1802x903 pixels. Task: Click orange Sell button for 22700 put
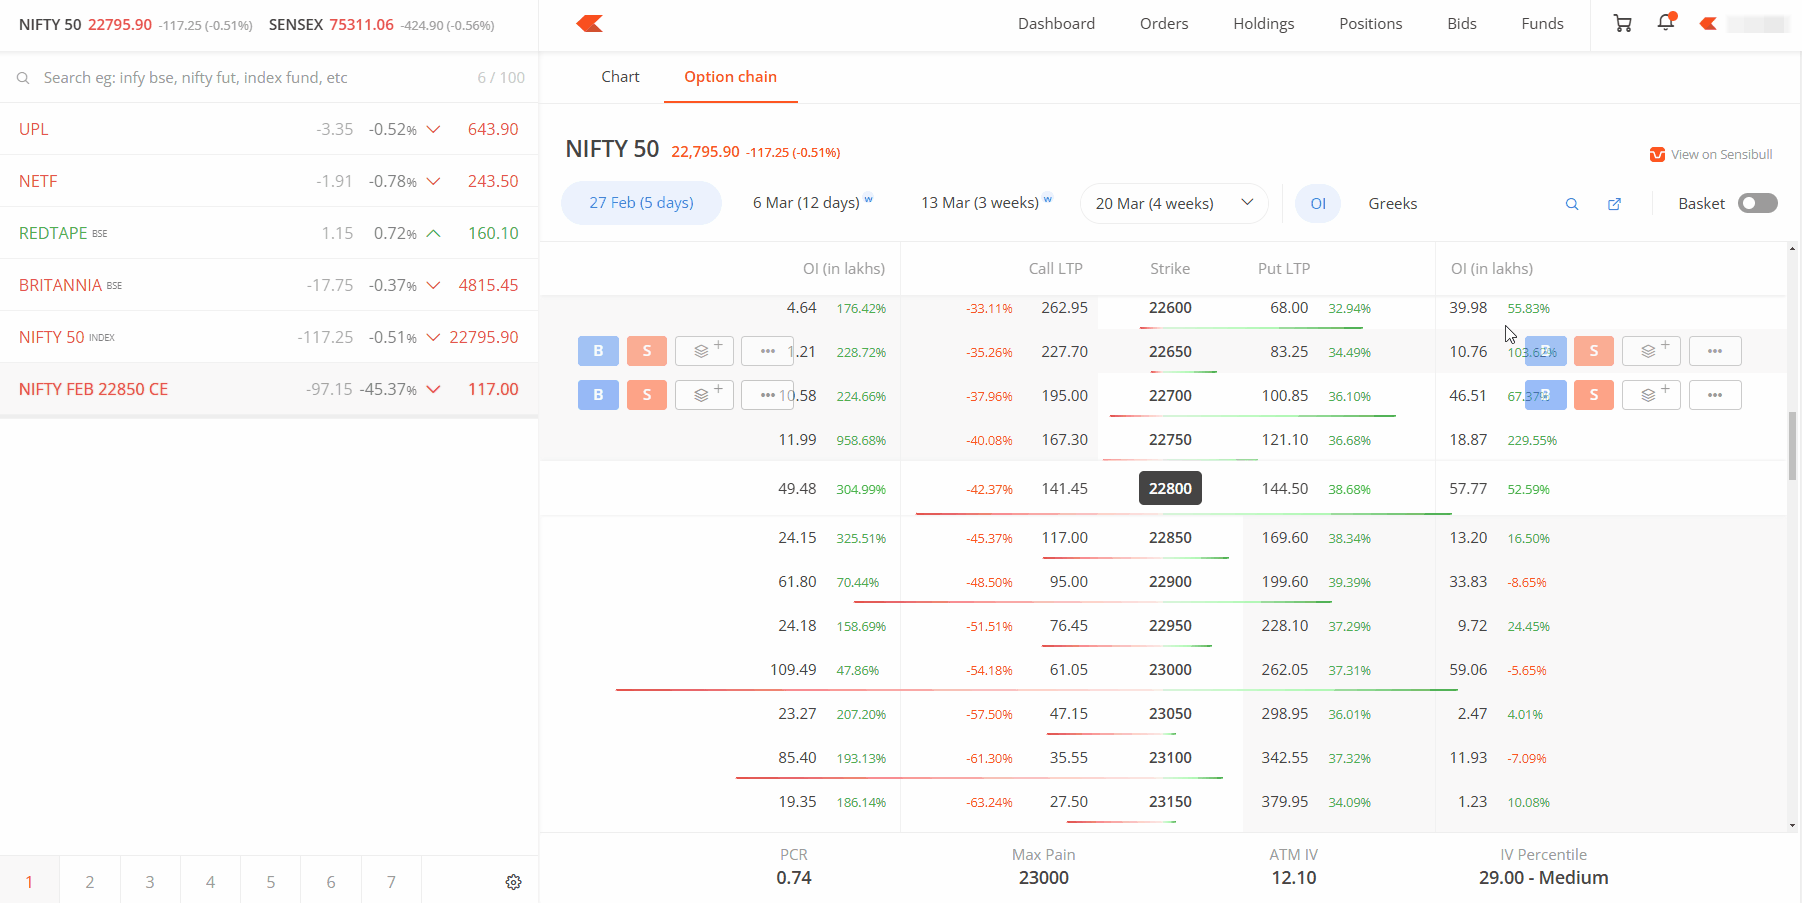click(1594, 395)
